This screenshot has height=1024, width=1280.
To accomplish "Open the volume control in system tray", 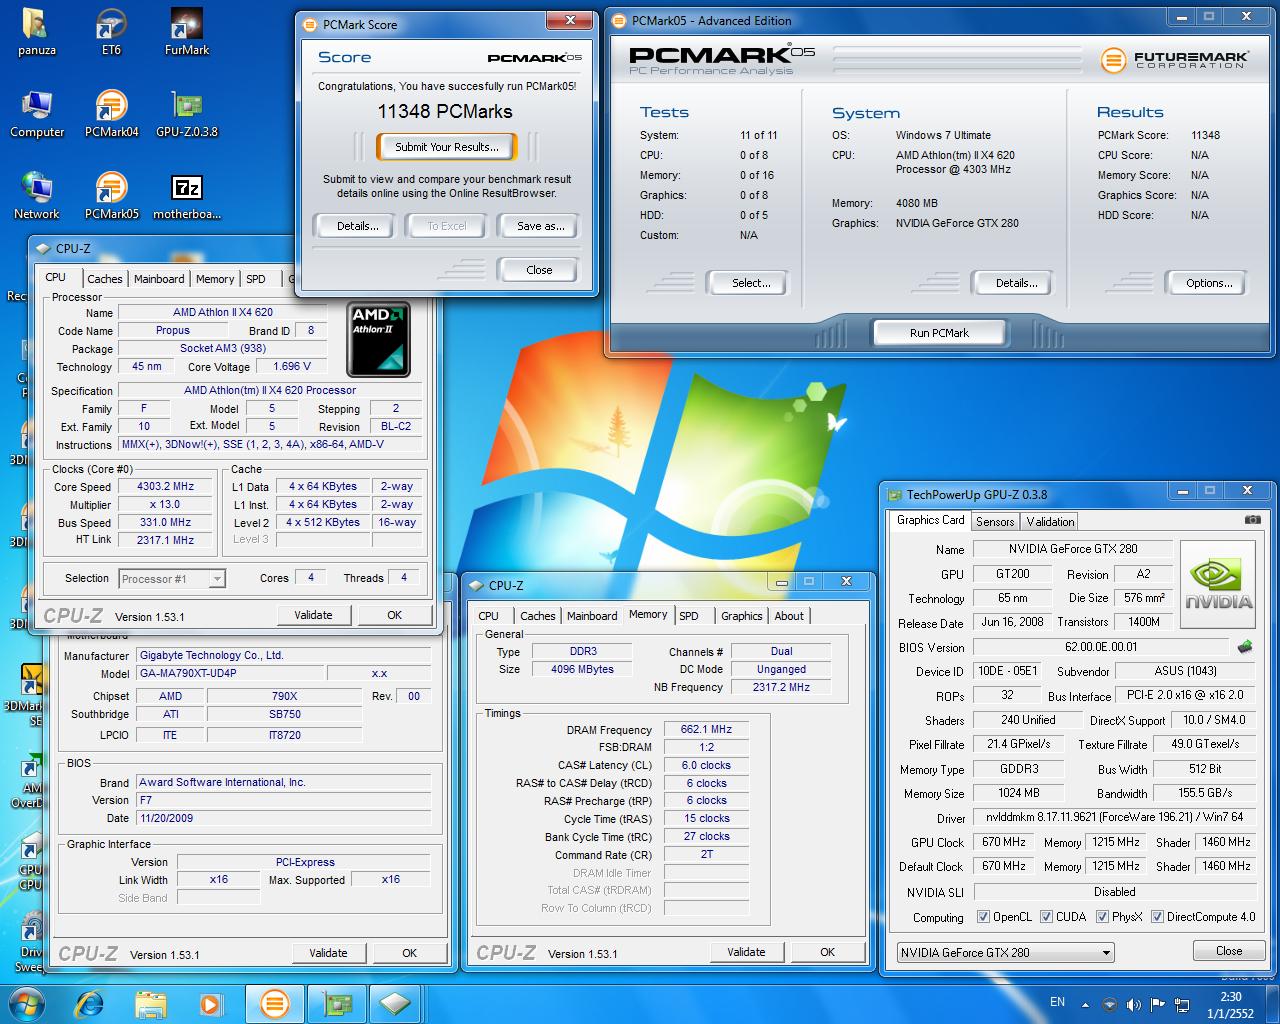I will [1133, 1004].
